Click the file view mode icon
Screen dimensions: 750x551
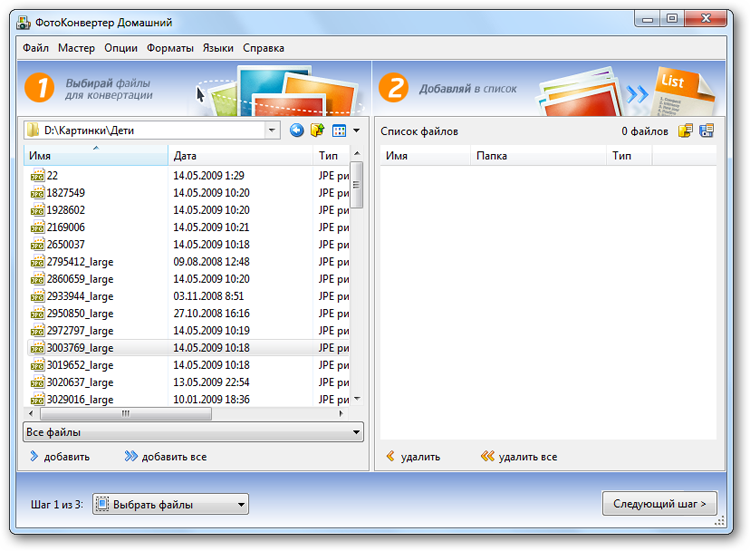click(x=339, y=131)
